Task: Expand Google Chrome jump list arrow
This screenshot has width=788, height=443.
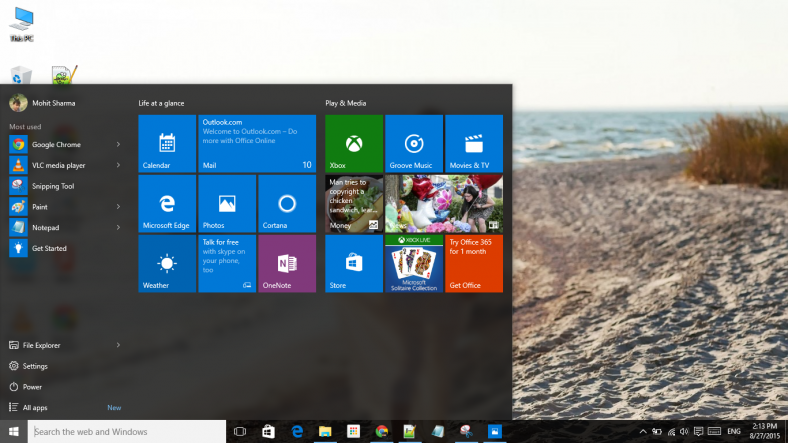Action: (119, 145)
